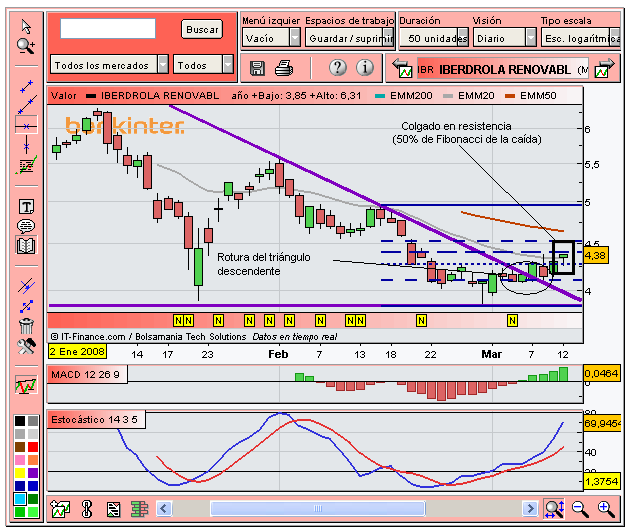Select the speech bubble comment tool
This screenshot has width=629, height=531.
tap(26, 226)
